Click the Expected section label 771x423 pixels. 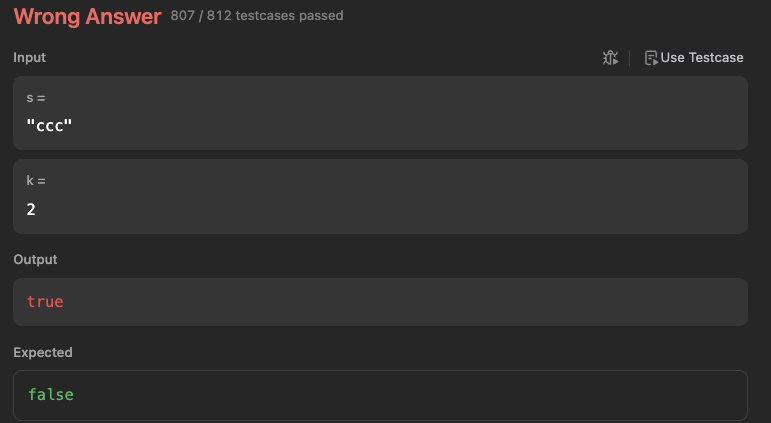43,352
